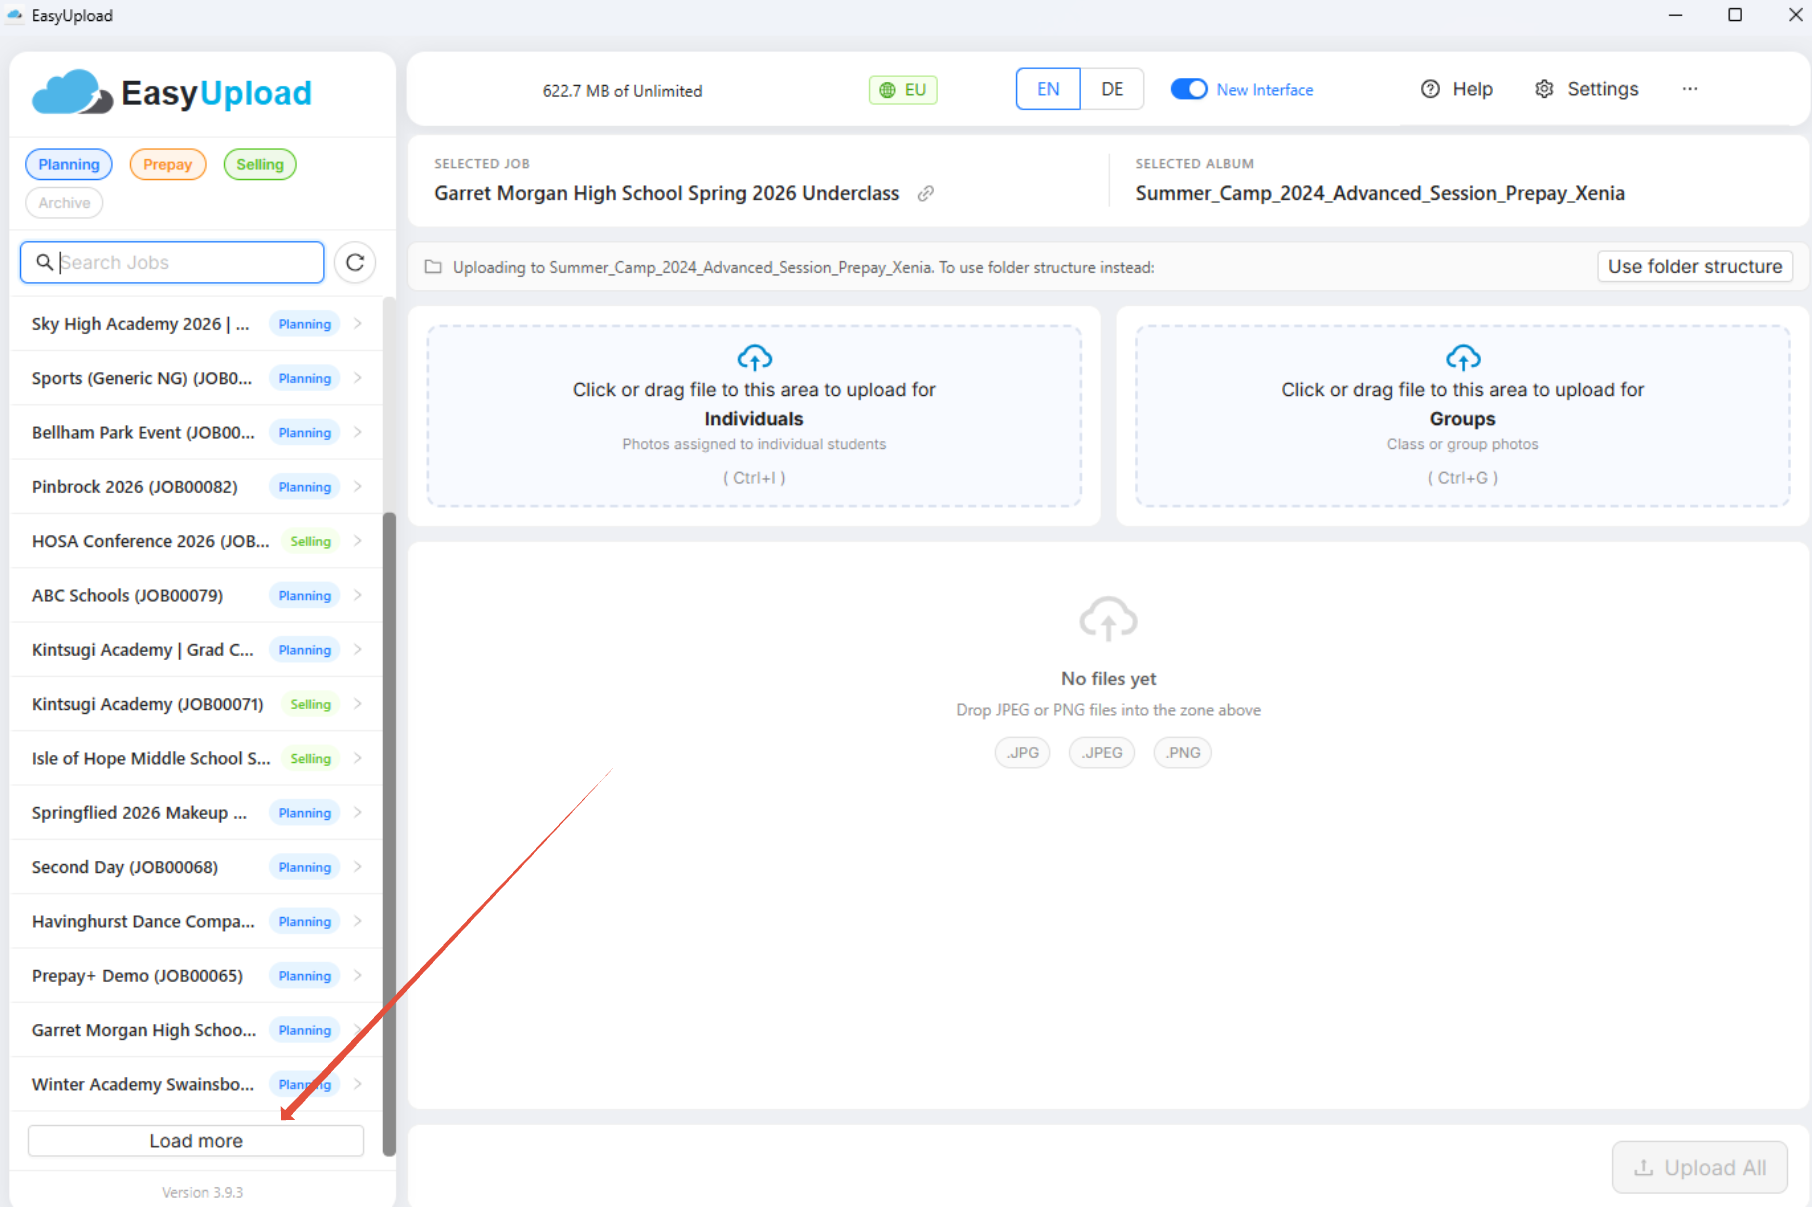The width and height of the screenshot is (1812, 1207).
Task: Select Prepay+ Demo (JOB00065) job
Action: coord(196,976)
